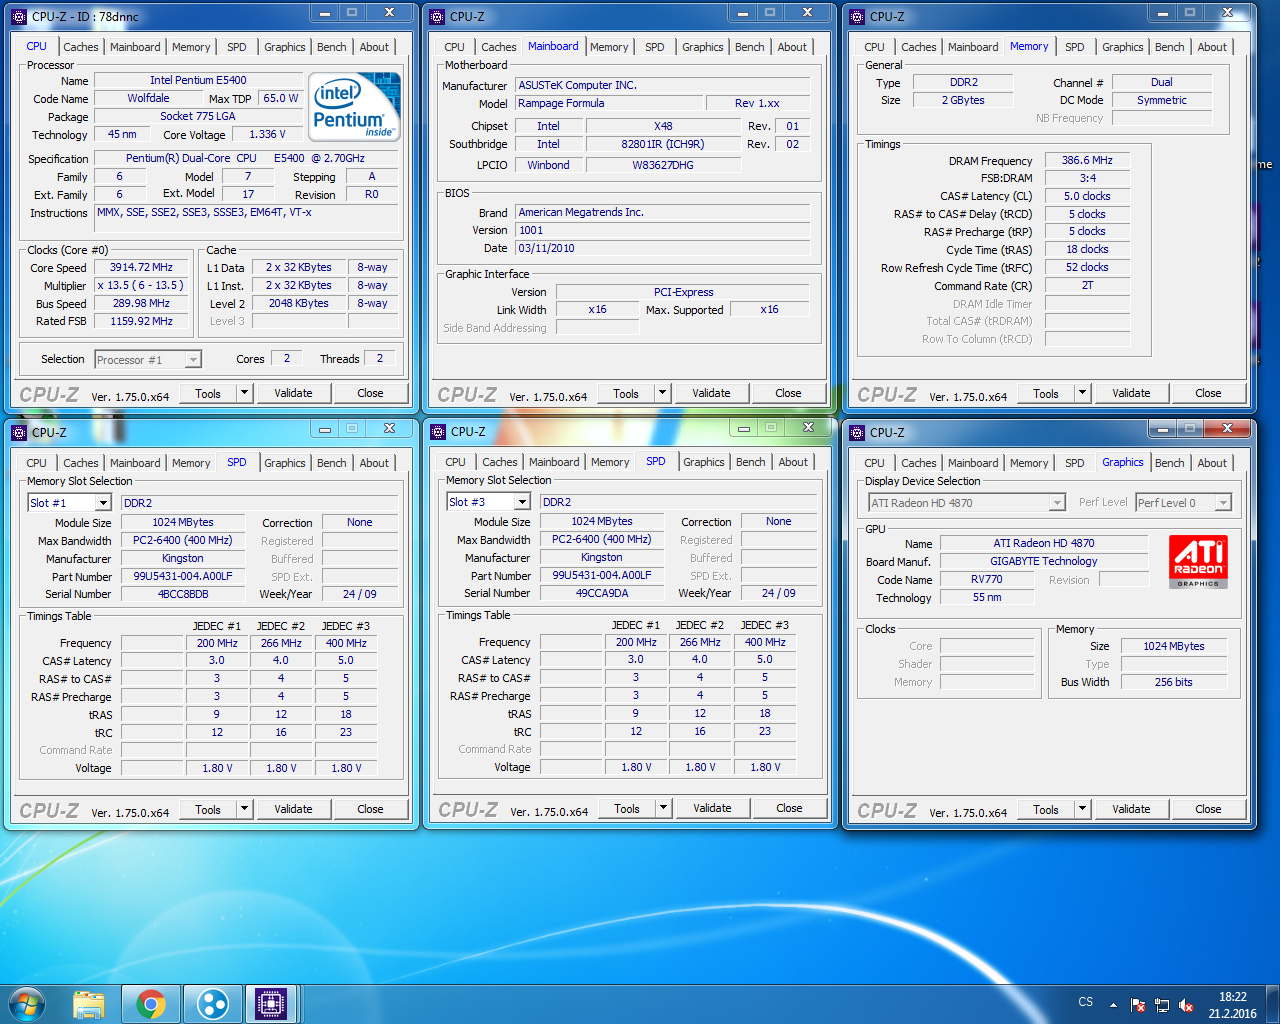Click the title bar icon of the Slot #3 SPD window
Image resolution: width=1280 pixels, height=1024 pixels.
pos(437,431)
